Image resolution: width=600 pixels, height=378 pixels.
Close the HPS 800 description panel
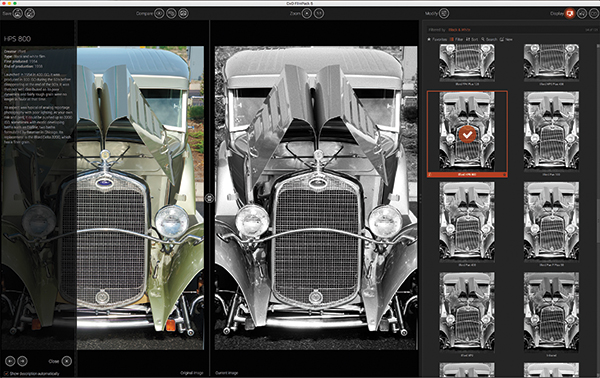67,361
